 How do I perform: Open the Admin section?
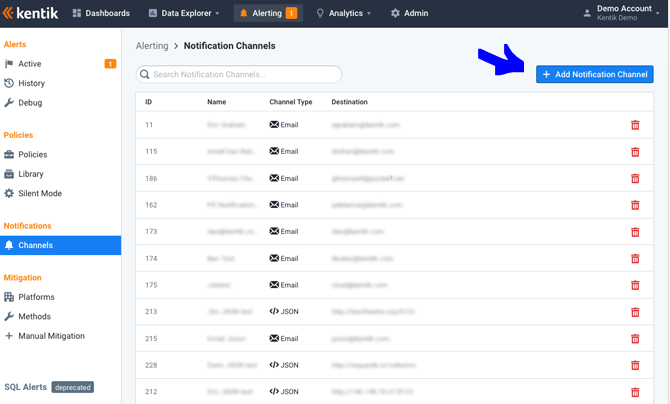coord(409,14)
